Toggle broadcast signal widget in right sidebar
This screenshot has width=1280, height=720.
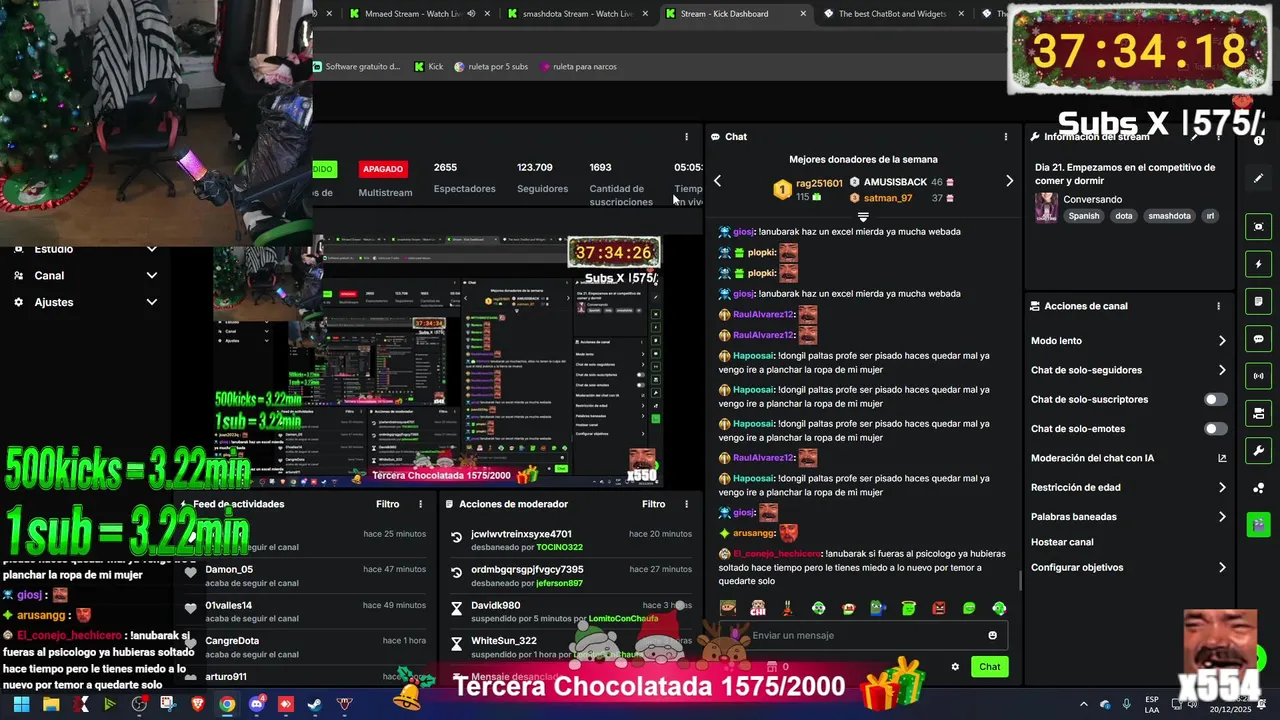click(1259, 376)
